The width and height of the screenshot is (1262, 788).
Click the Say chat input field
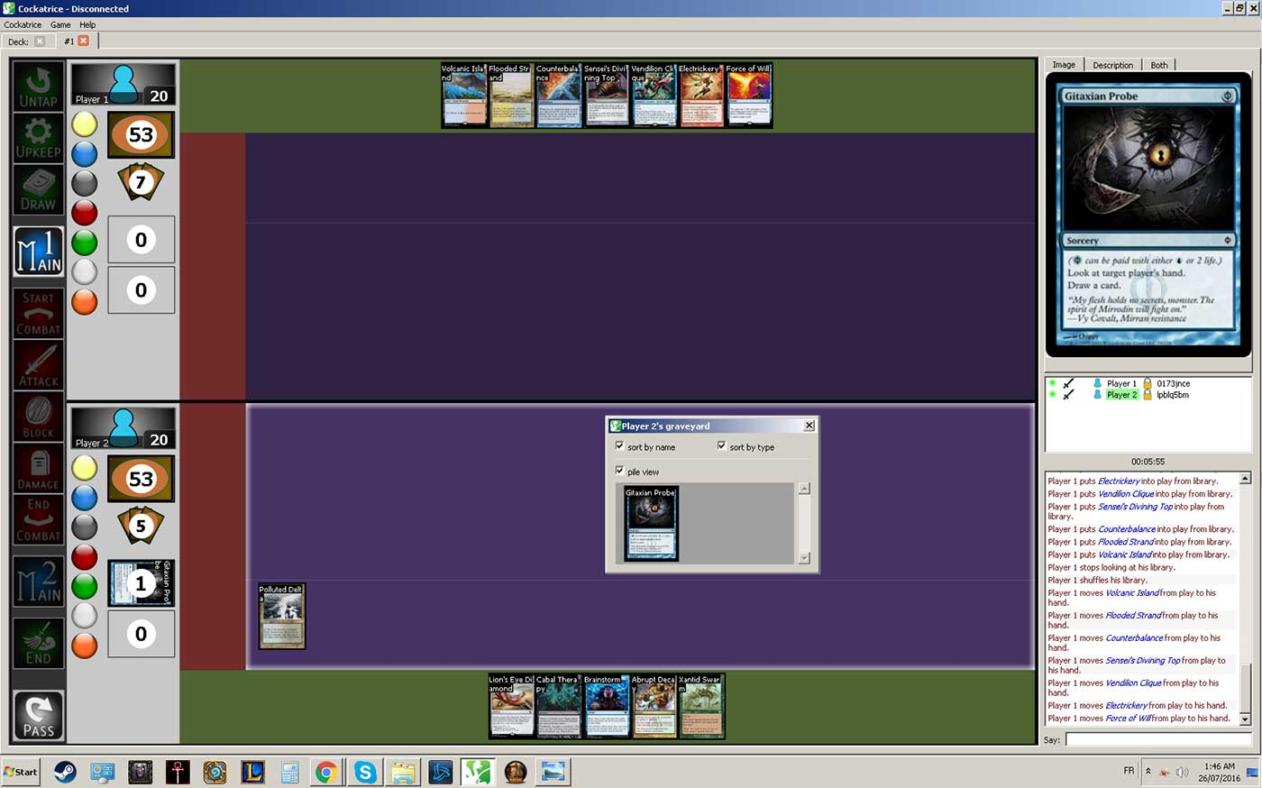click(1157, 740)
